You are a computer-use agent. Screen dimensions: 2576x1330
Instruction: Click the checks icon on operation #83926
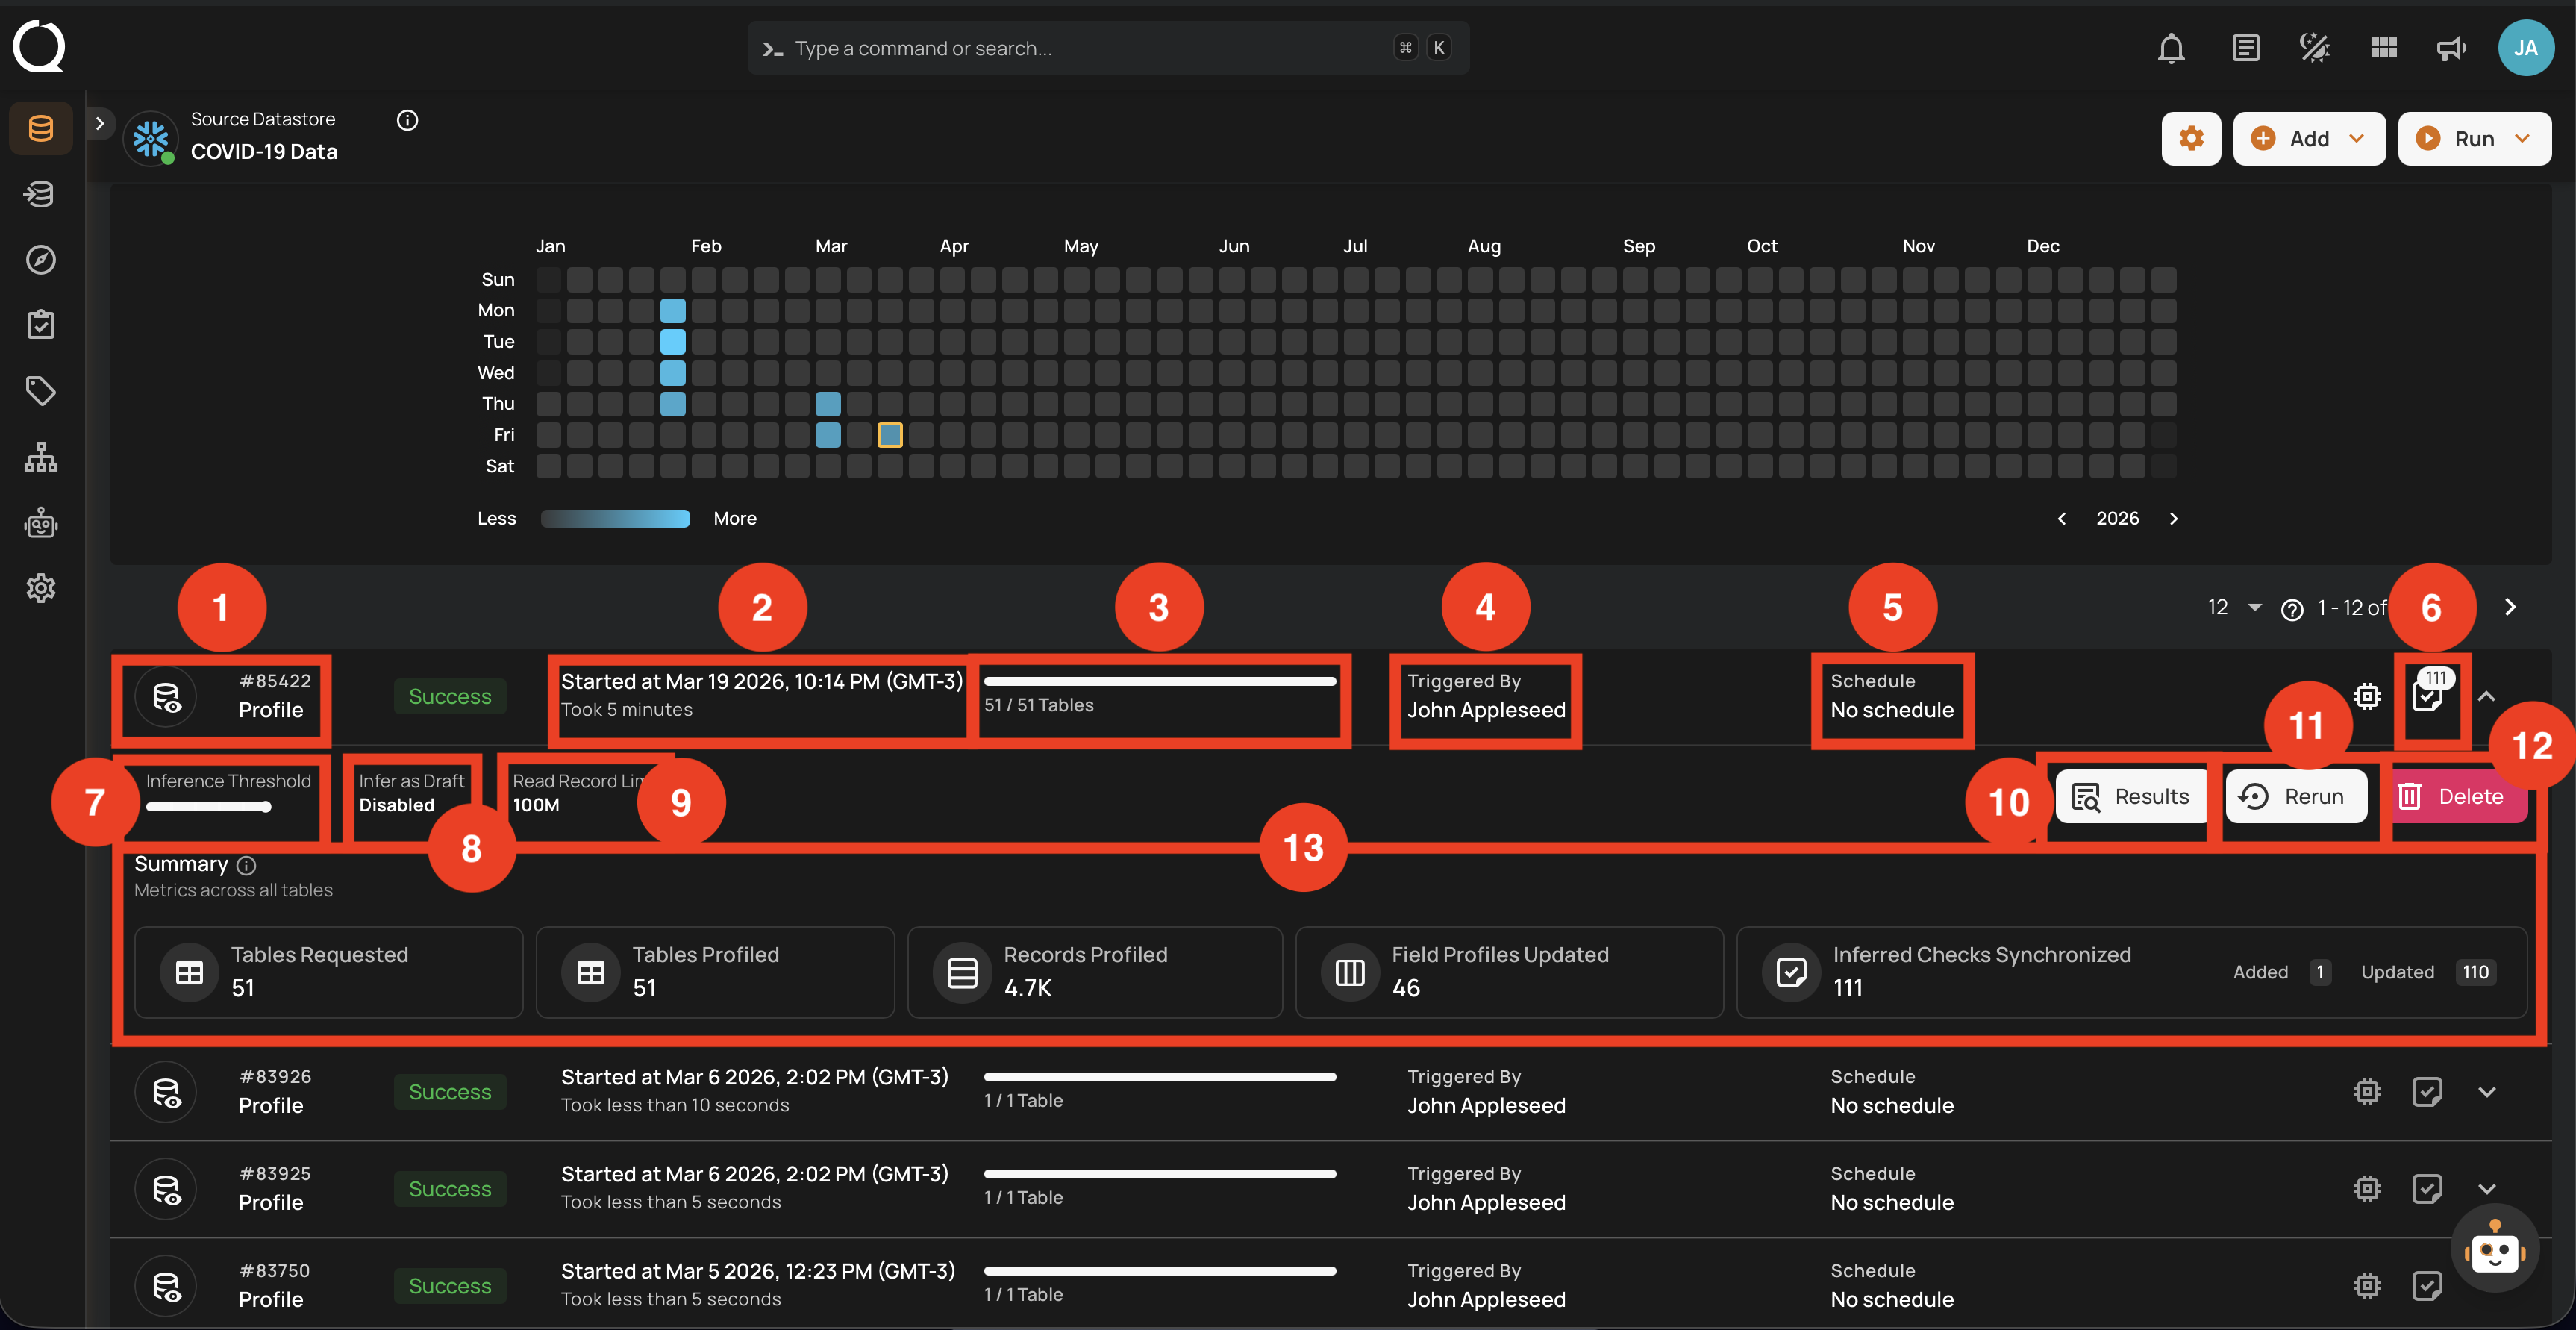(x=2427, y=1091)
